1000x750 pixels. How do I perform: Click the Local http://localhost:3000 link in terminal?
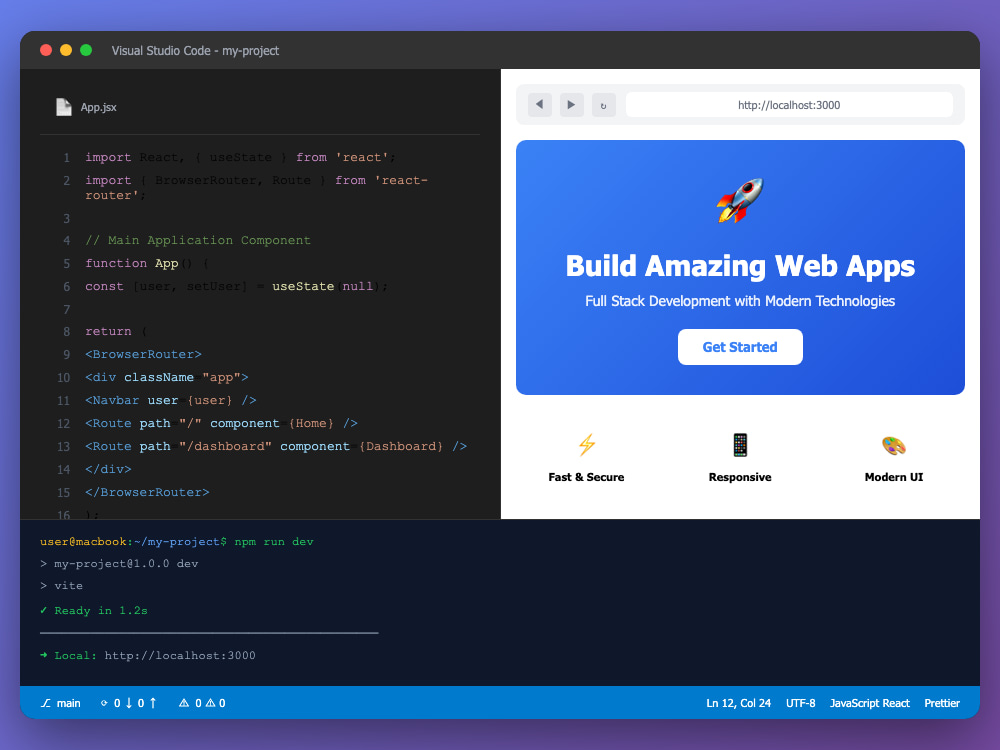(x=148, y=655)
